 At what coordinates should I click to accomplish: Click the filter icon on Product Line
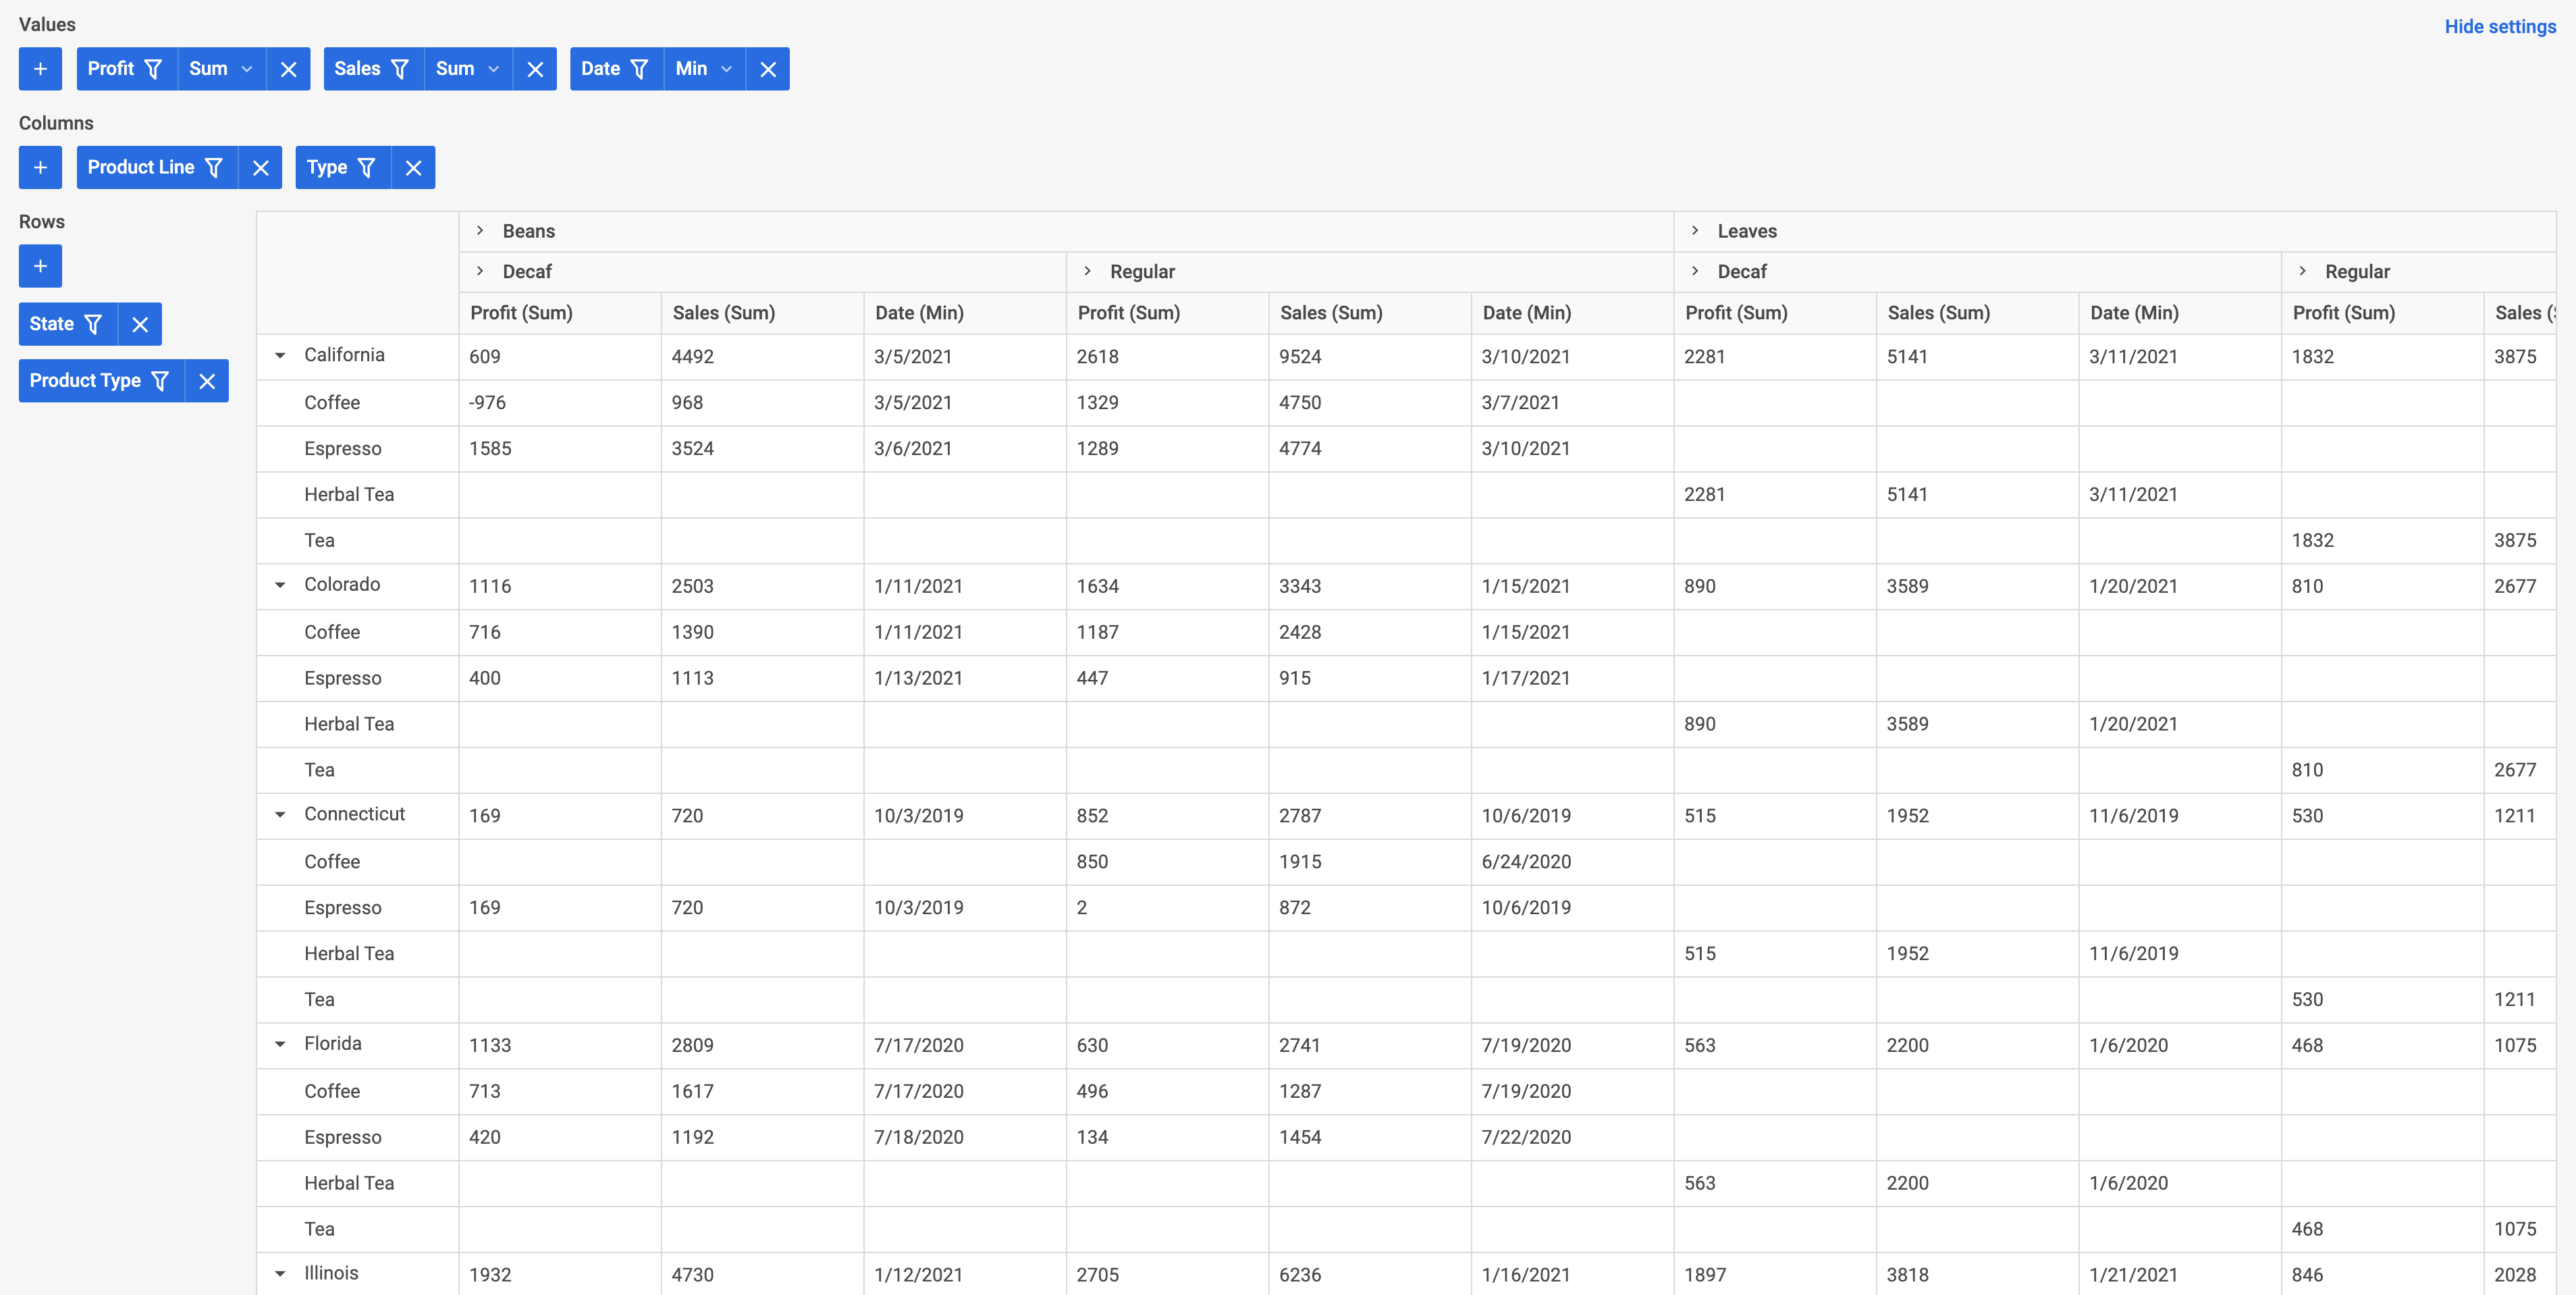click(x=214, y=168)
